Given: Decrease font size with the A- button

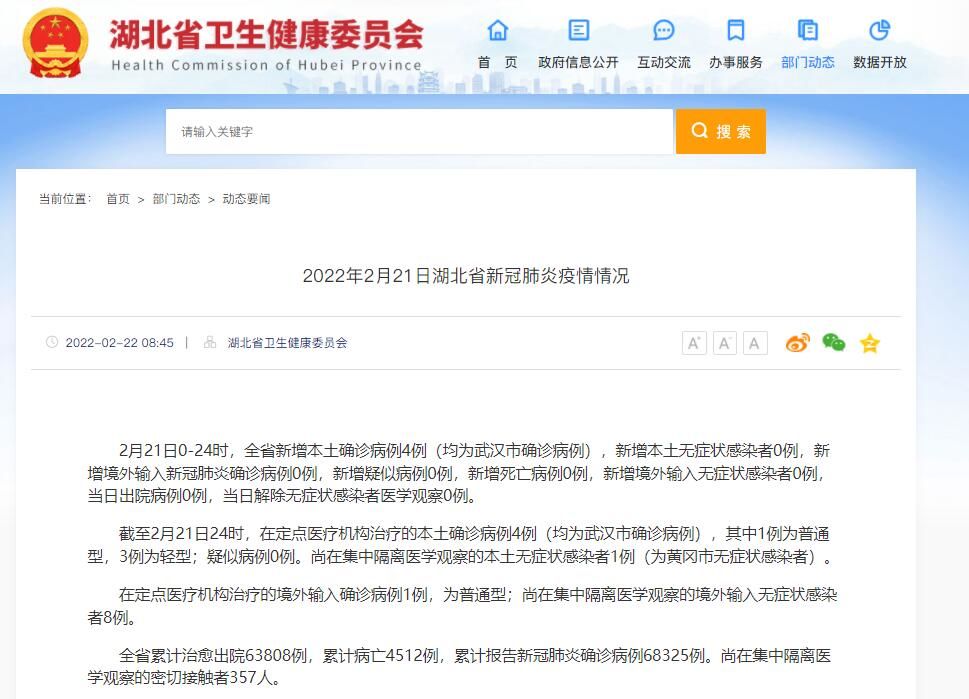Looking at the screenshot, I should coord(725,344).
